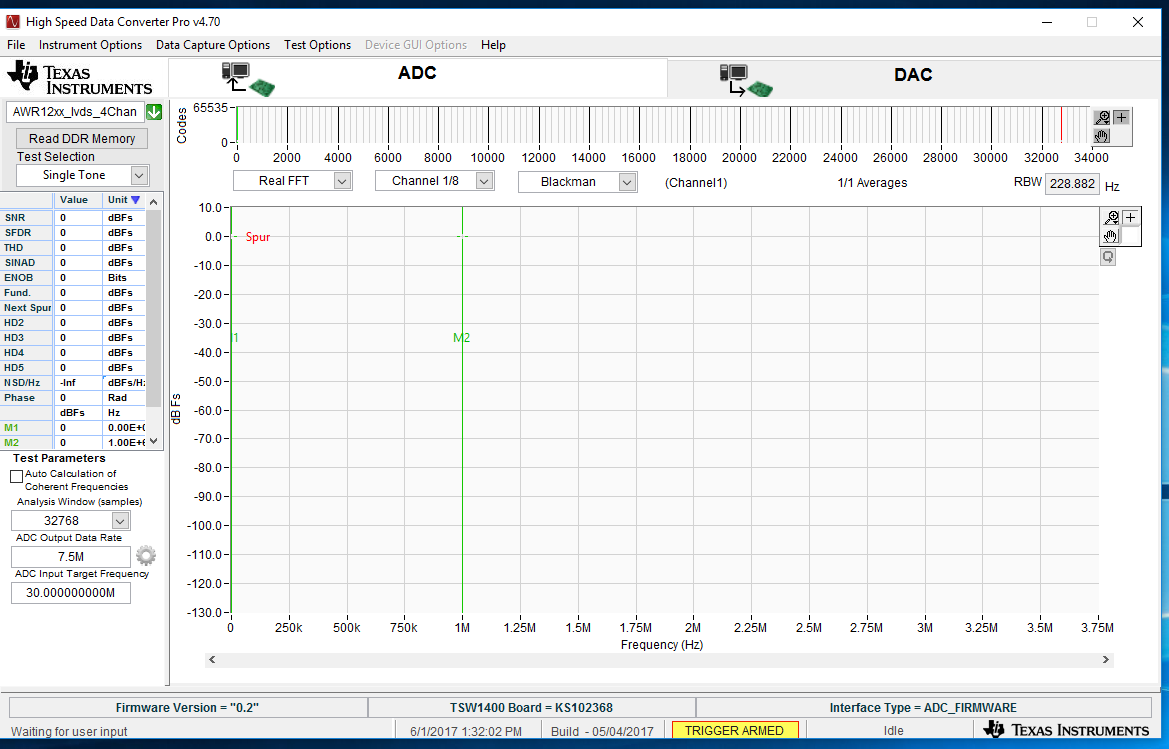
Task: Click the TRIGGER ARMED status indicator
Action: pos(735,730)
